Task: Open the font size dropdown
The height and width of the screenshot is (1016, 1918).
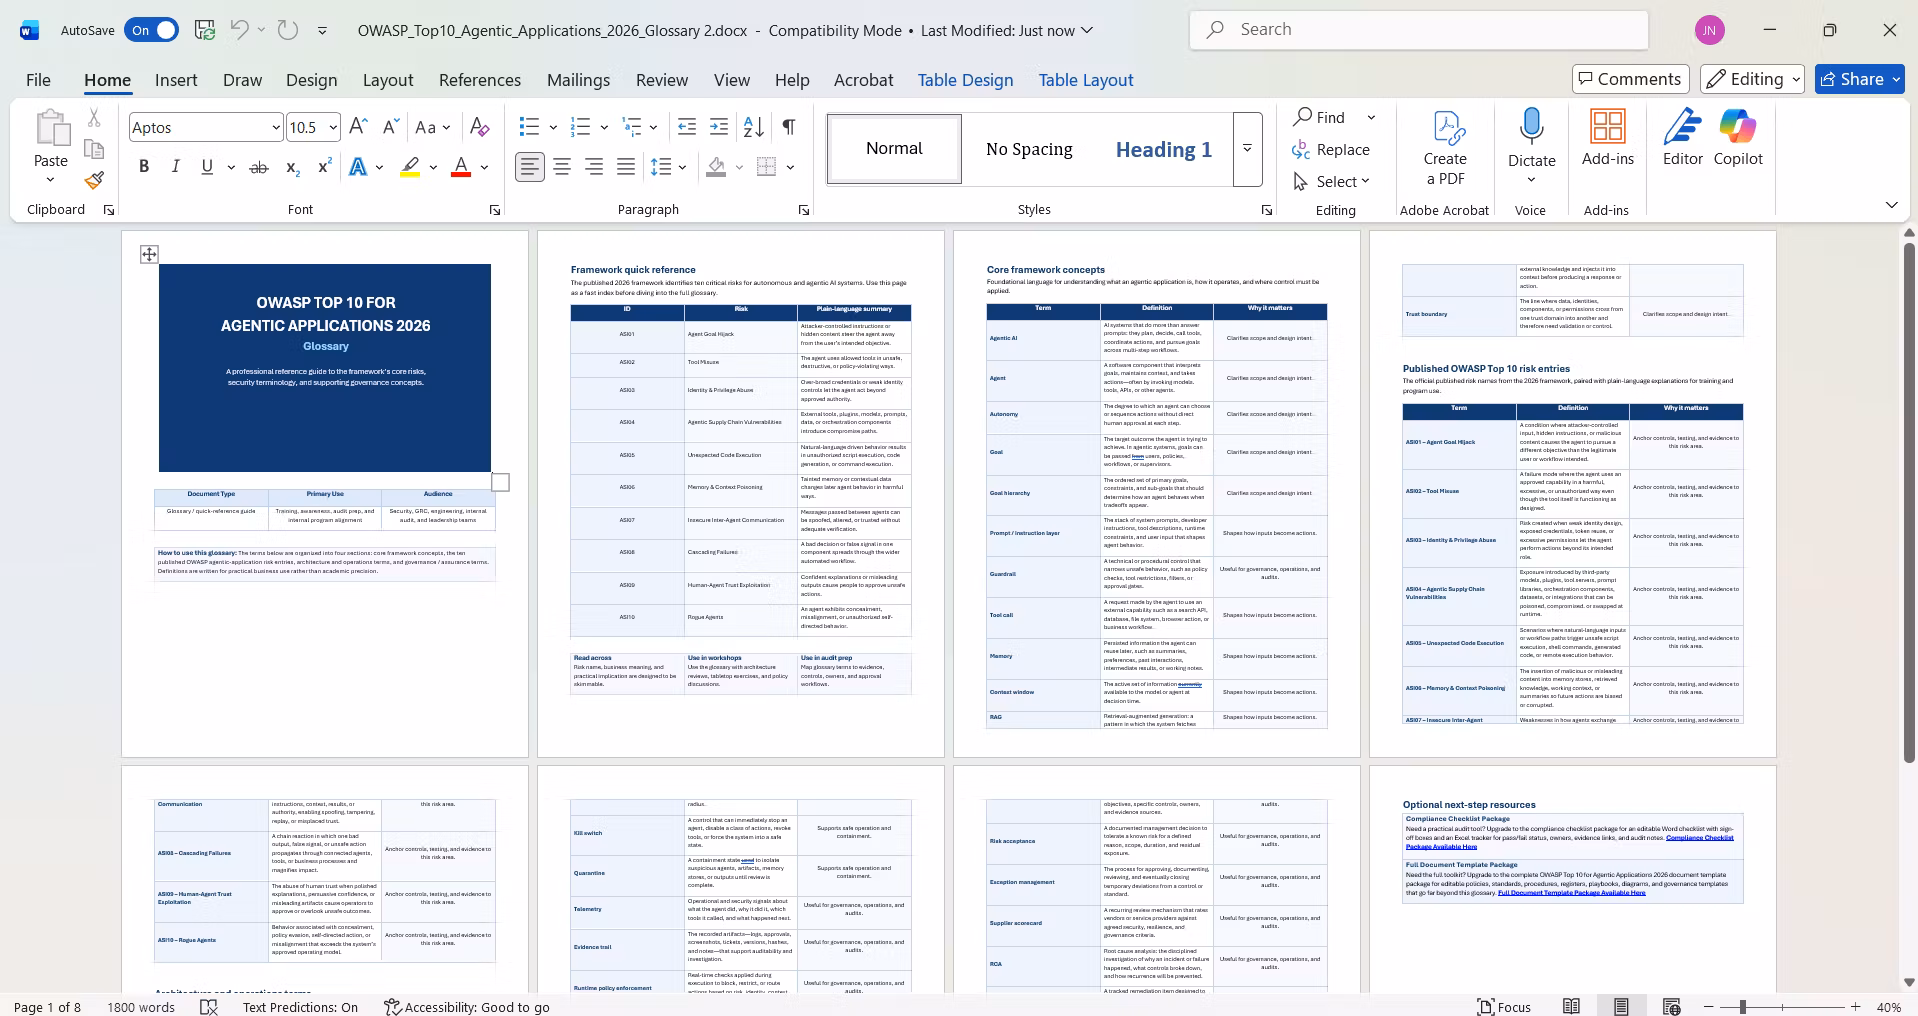Action: (333, 127)
